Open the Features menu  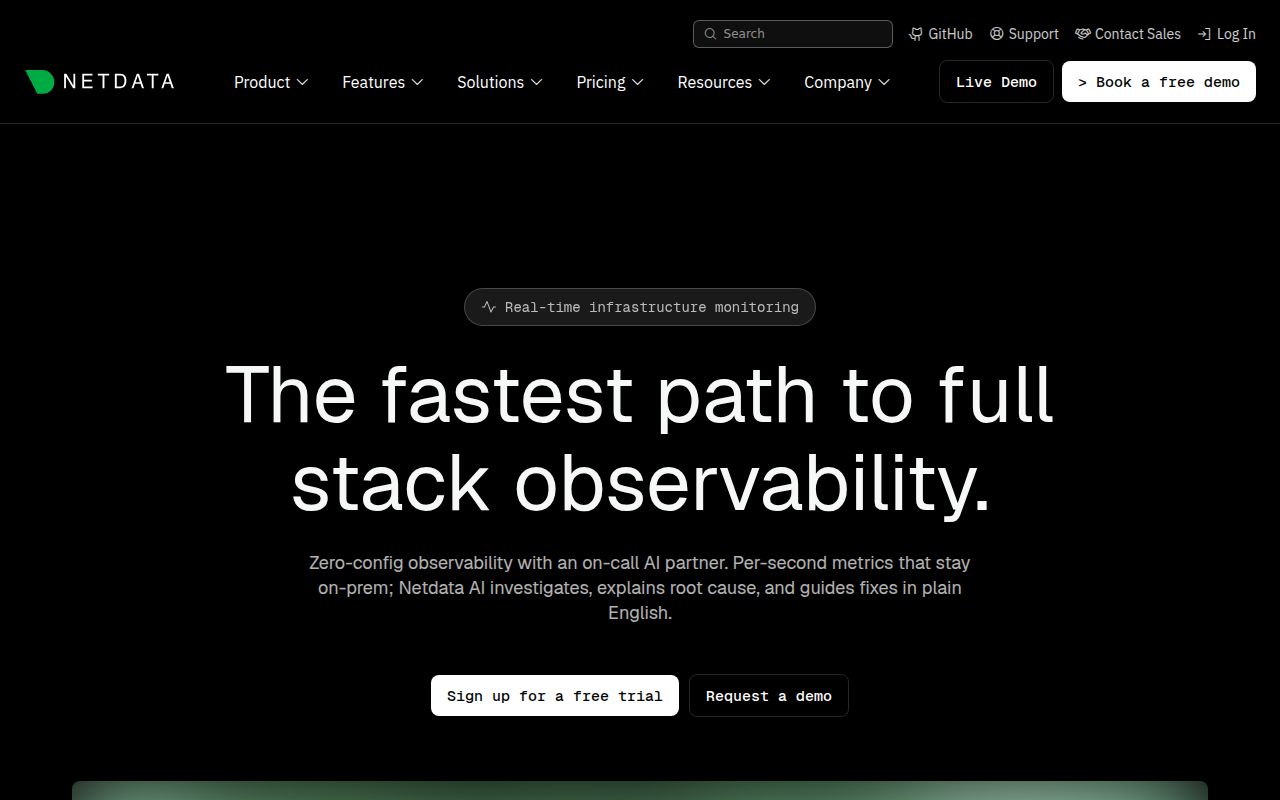tap(383, 82)
